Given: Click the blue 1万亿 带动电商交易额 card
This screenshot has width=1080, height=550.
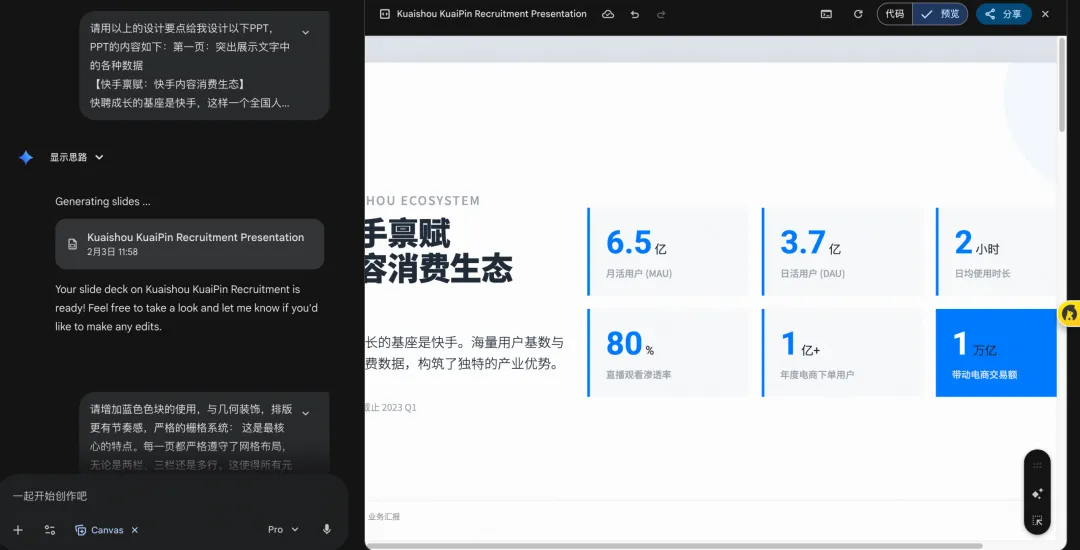Looking at the screenshot, I should [x=996, y=352].
